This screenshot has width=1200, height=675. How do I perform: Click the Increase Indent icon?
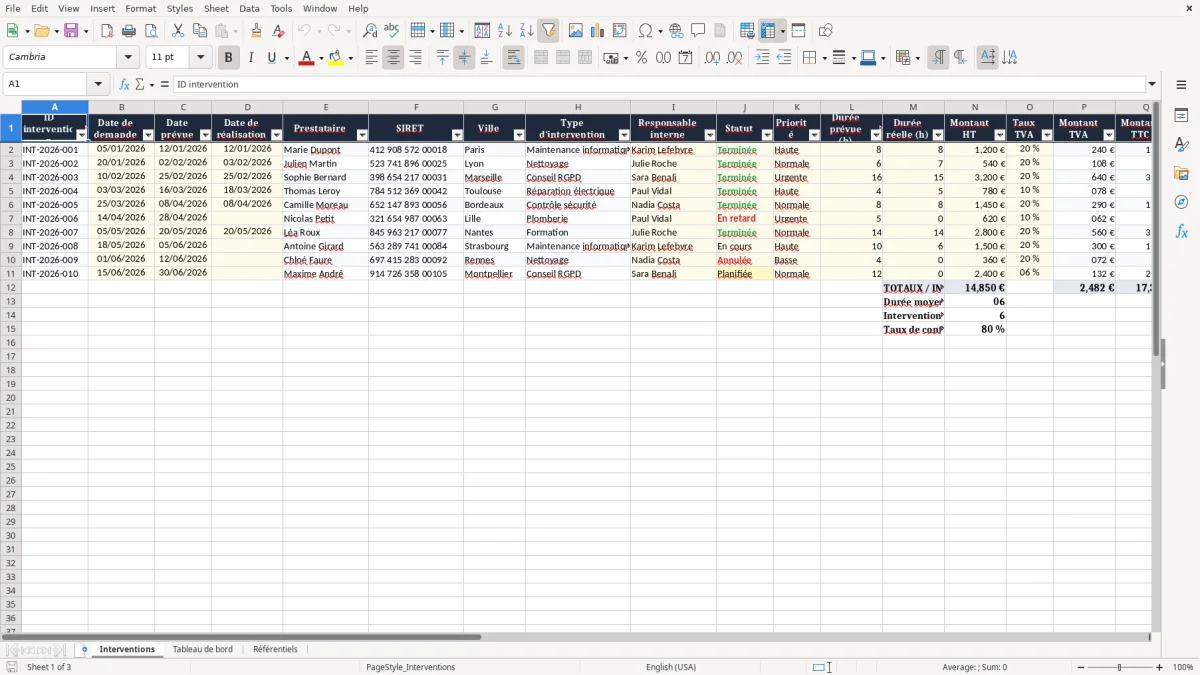[x=762, y=58]
